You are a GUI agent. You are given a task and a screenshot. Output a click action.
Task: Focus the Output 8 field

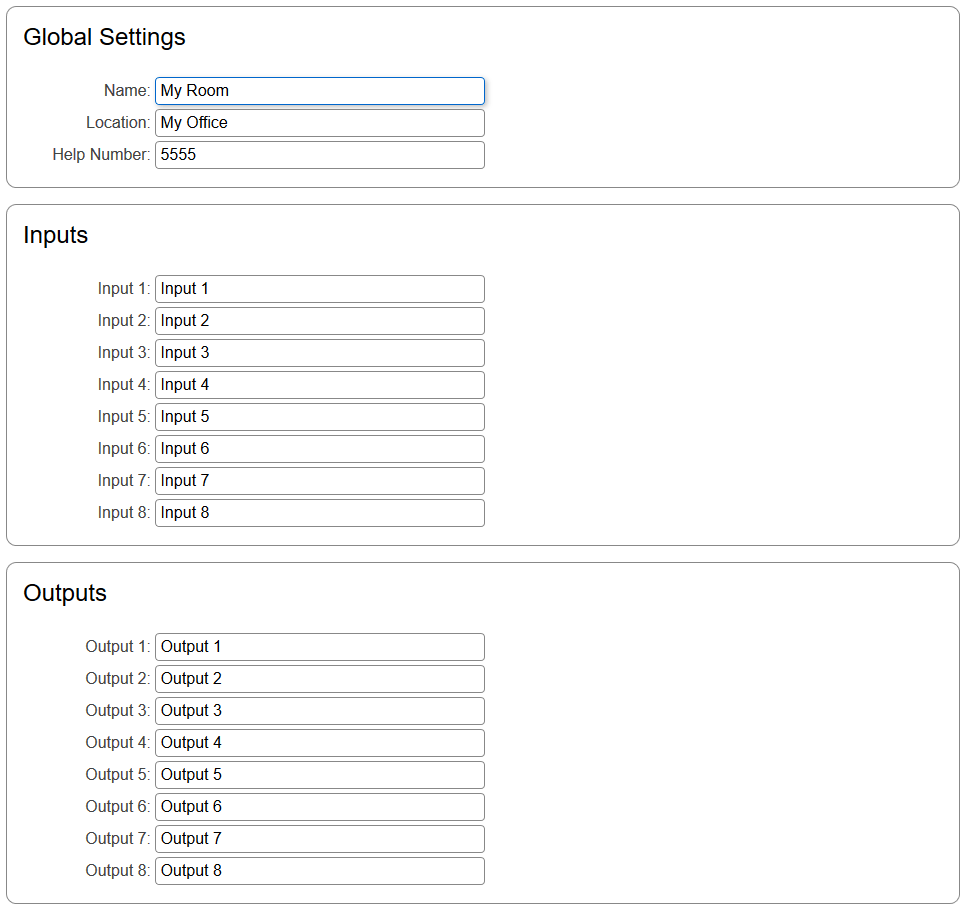[x=320, y=871]
